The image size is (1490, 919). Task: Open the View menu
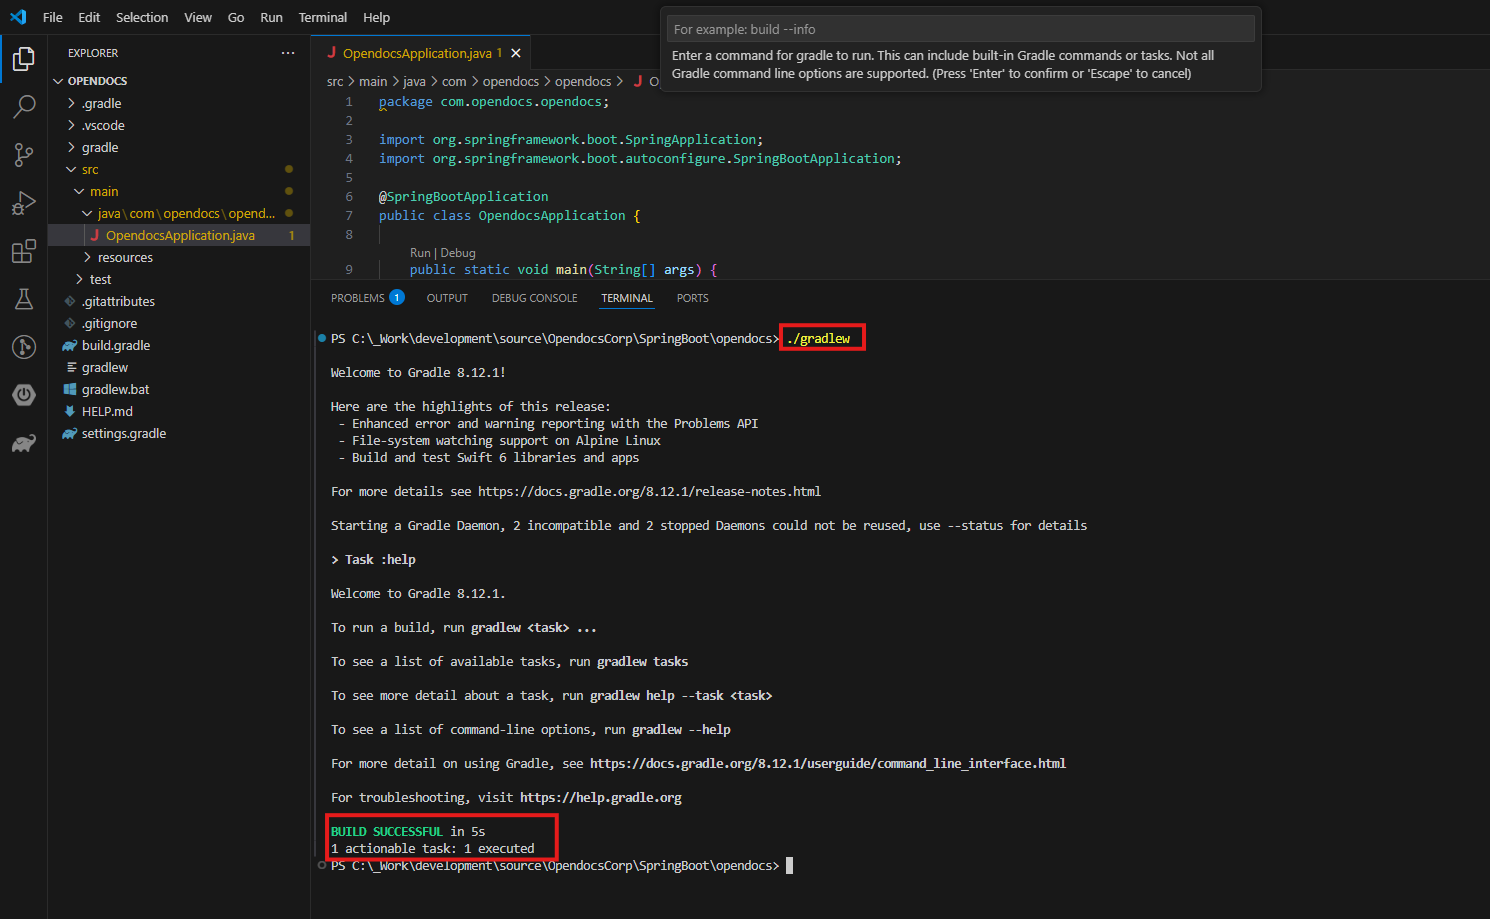tap(198, 17)
